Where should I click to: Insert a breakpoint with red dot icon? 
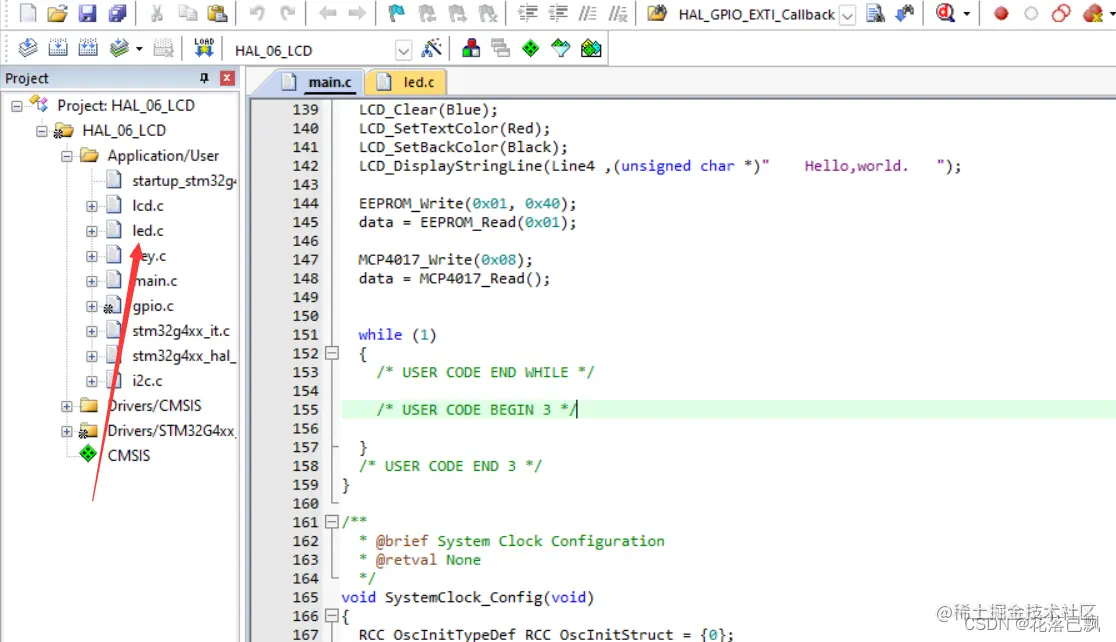tap(1001, 14)
